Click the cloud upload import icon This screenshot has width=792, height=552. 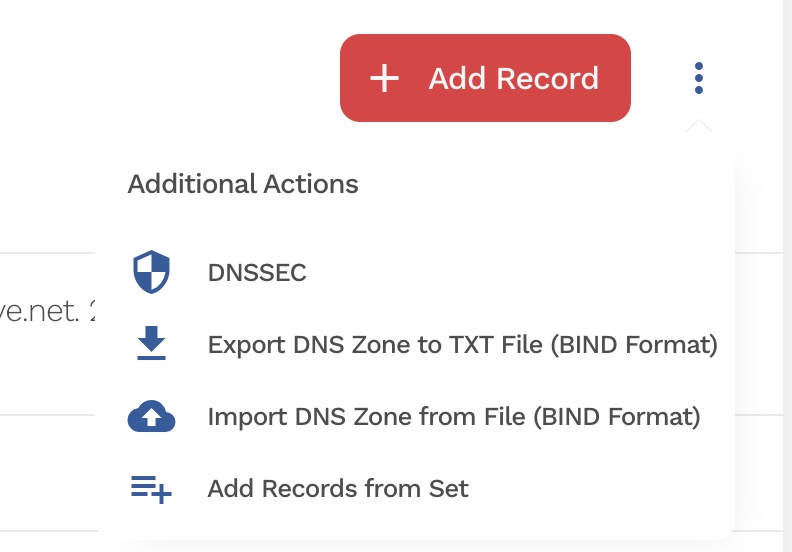pyautogui.click(x=152, y=417)
